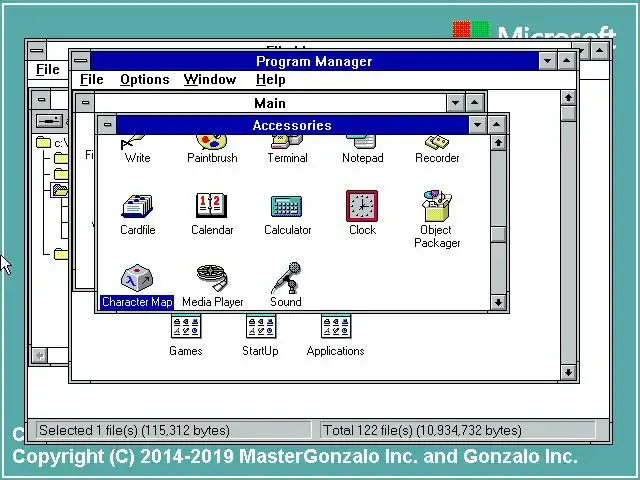Viewport: 640px width, 480px height.
Task: Open the Help menu in Program Manager
Action: point(270,80)
